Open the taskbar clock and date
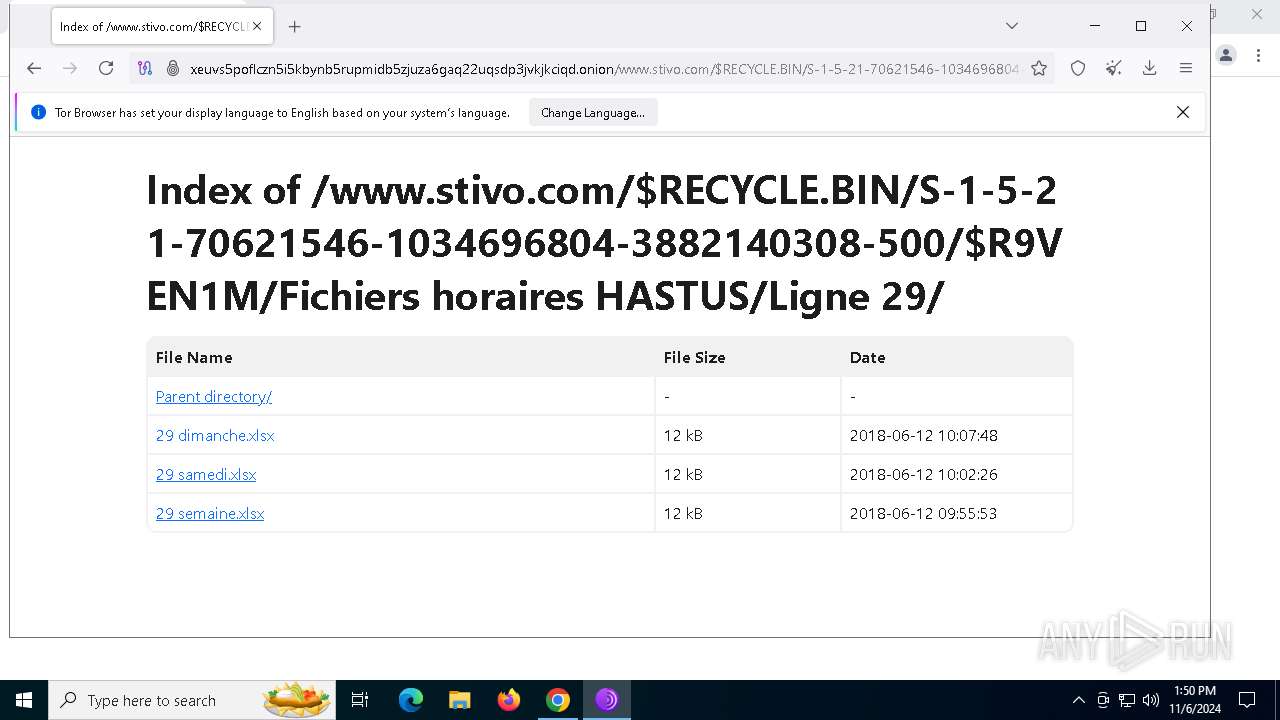The image size is (1280, 720). point(1195,700)
